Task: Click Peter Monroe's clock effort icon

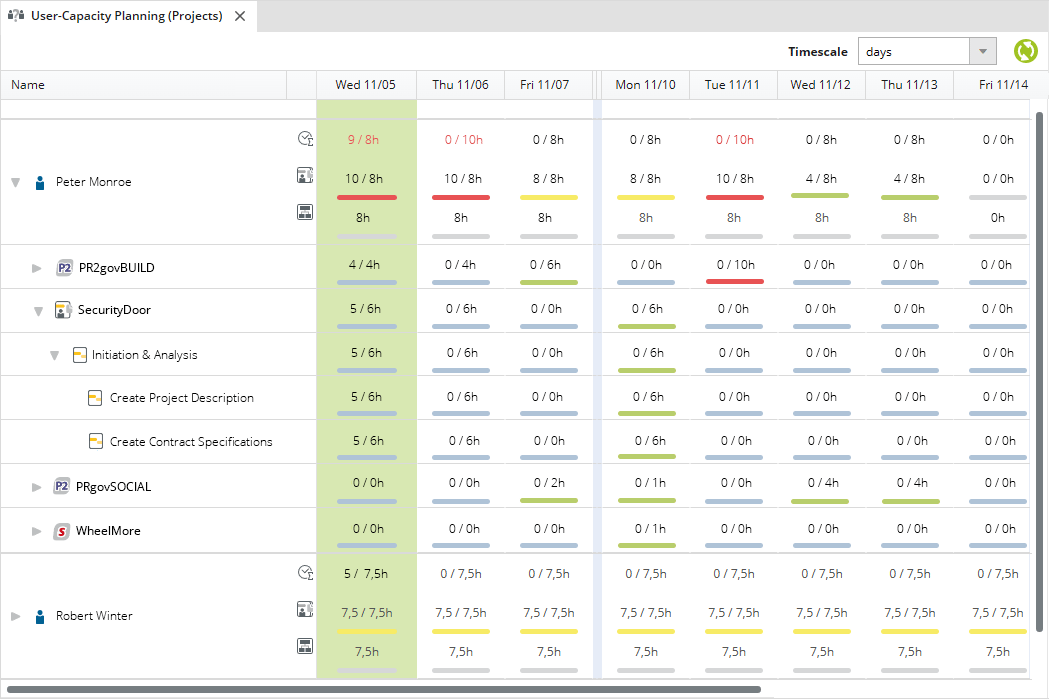Action: (305, 139)
